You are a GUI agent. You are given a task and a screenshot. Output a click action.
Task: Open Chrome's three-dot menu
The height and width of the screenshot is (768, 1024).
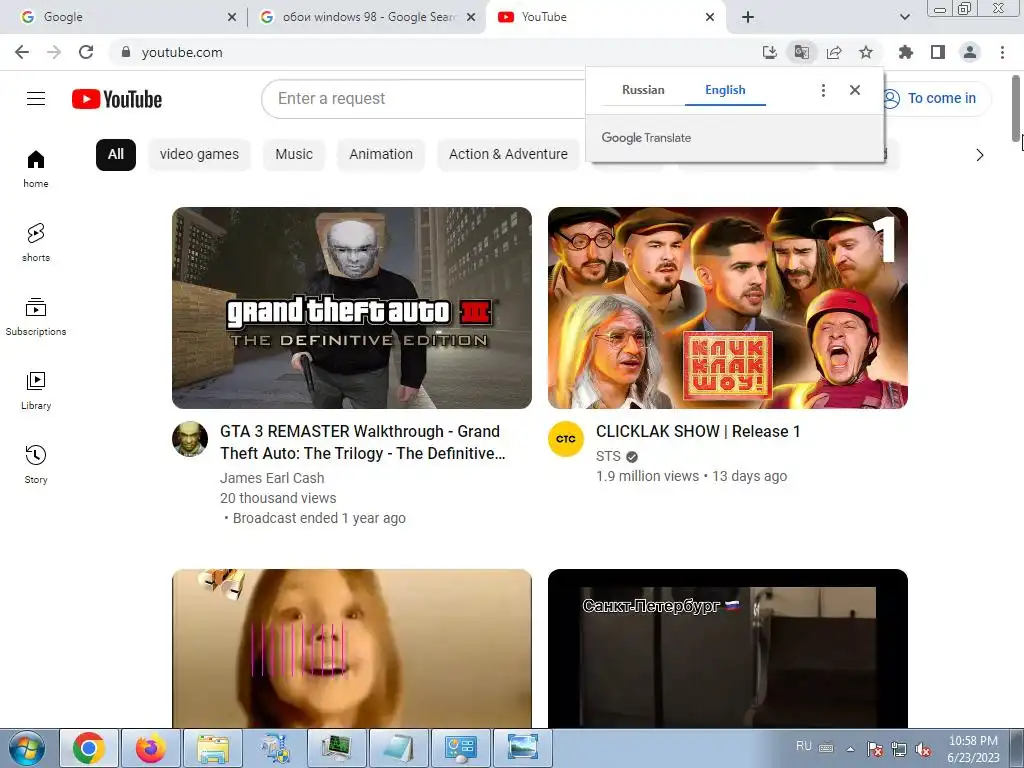[x=1002, y=52]
